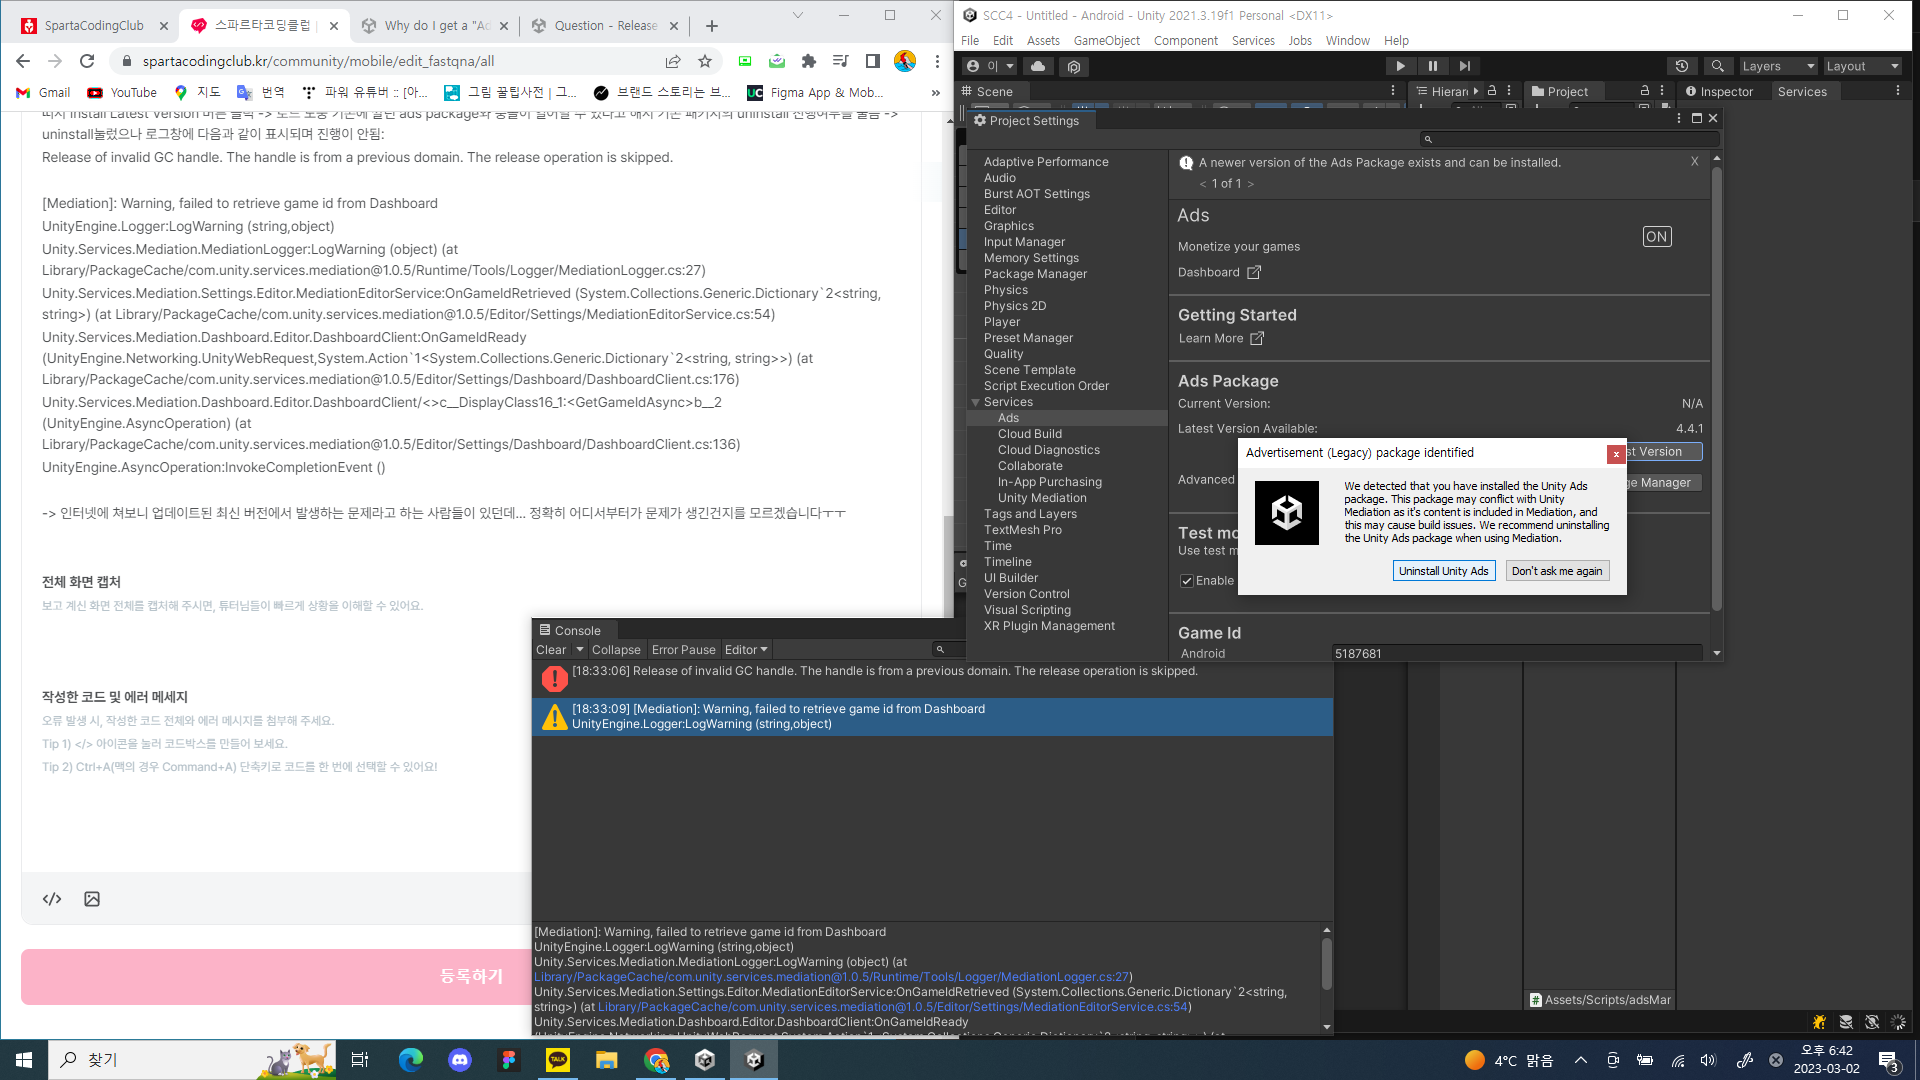Switch to the Hierarchy tab

click(1442, 92)
